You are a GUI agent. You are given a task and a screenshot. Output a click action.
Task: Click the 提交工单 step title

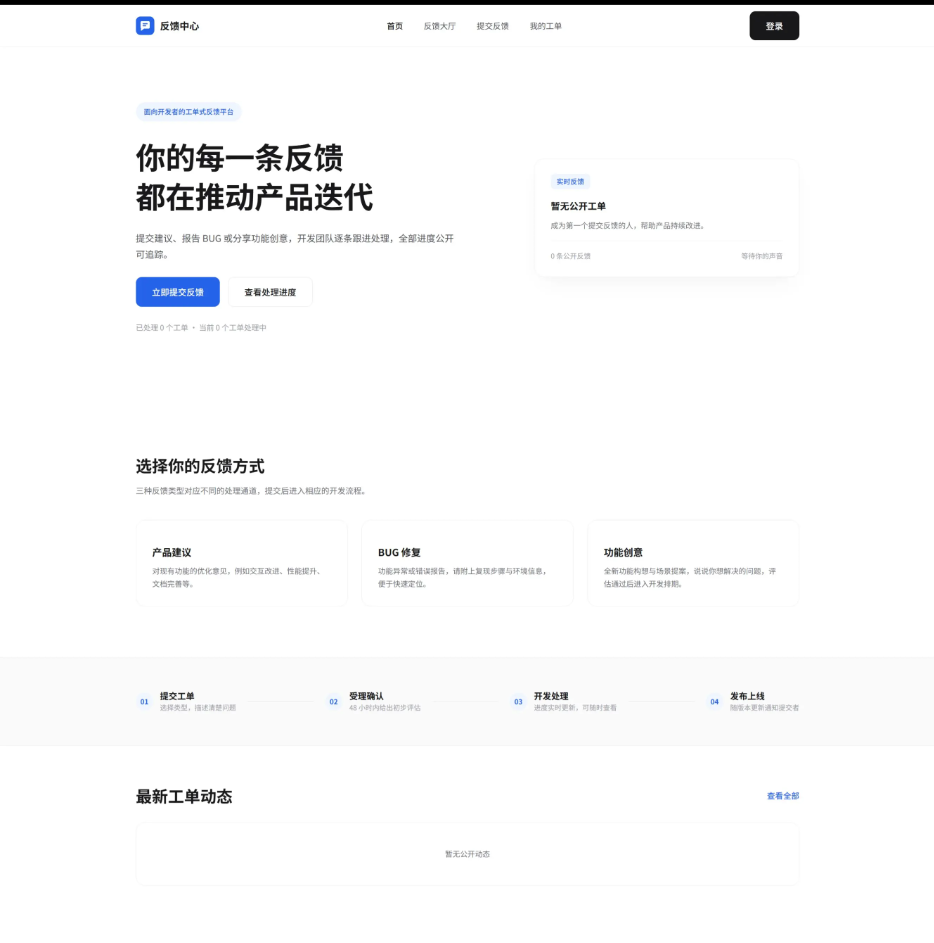[x=177, y=696]
